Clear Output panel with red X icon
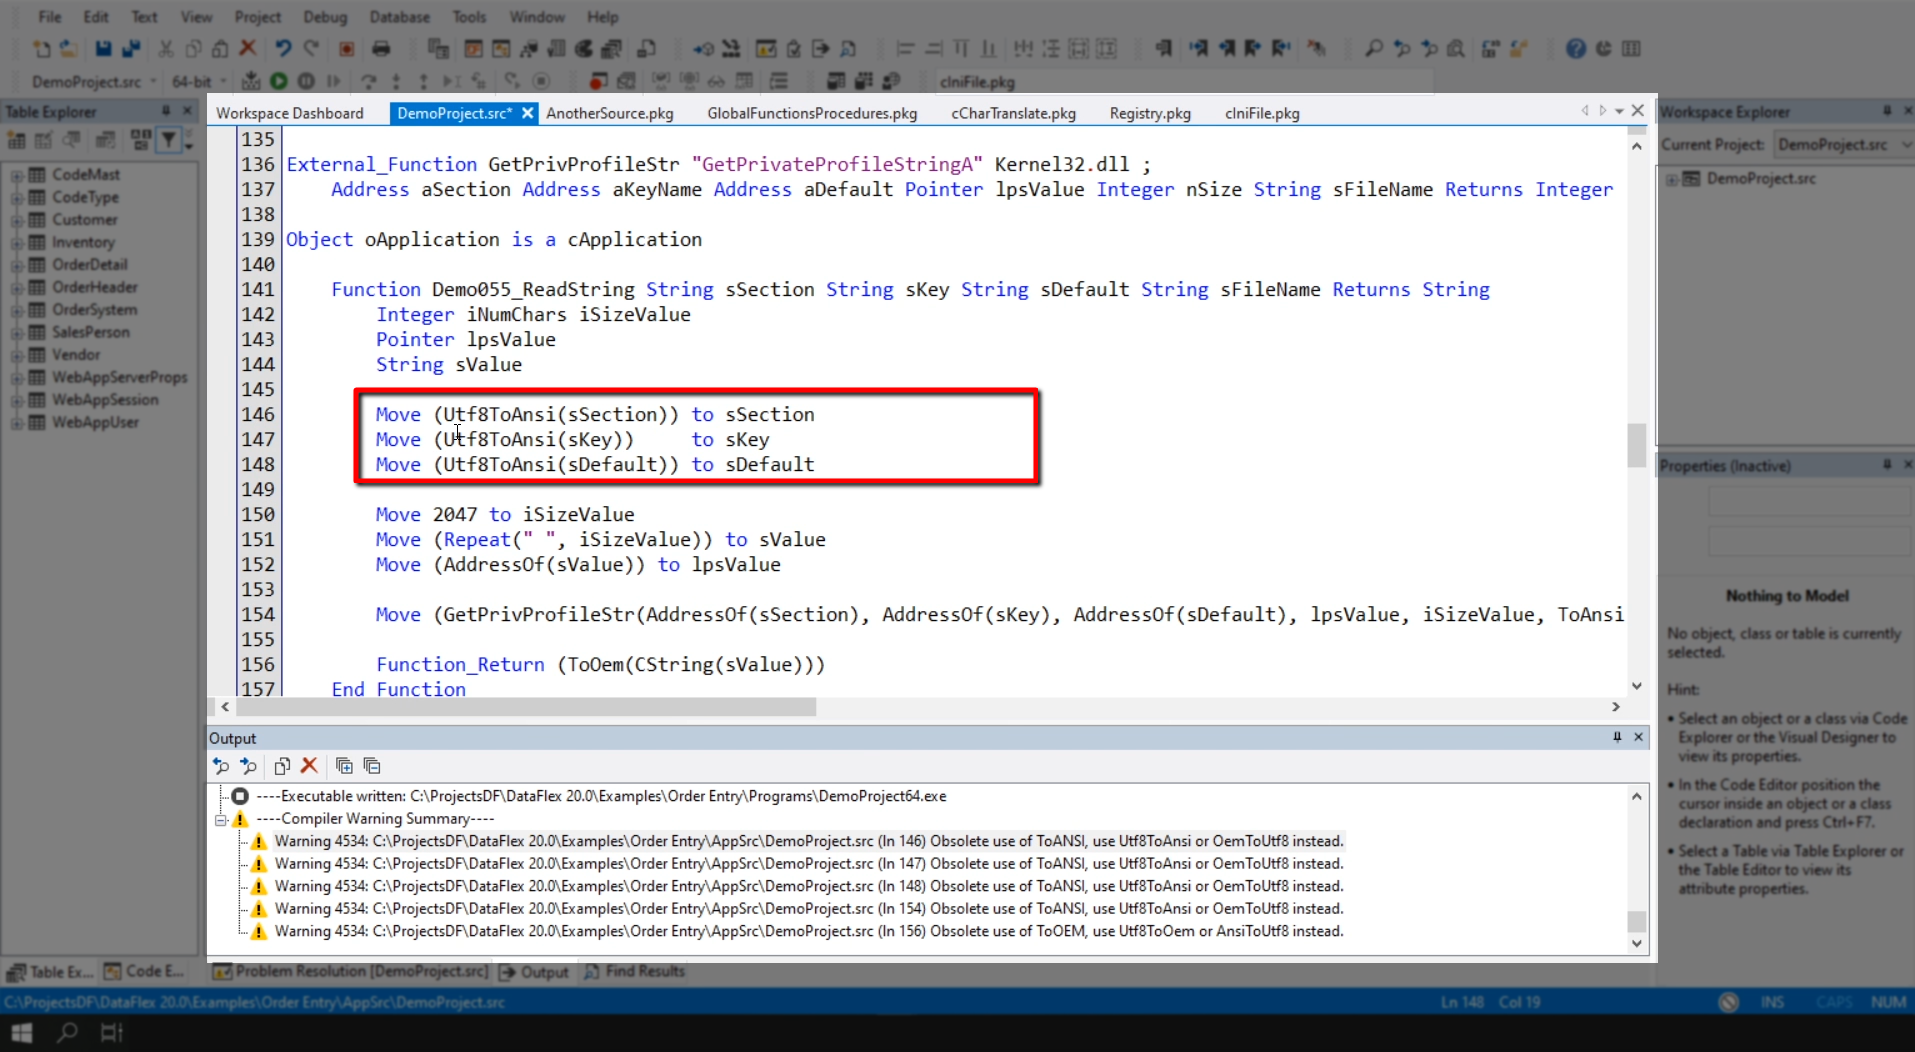Image resolution: width=1915 pixels, height=1052 pixels. [x=309, y=766]
